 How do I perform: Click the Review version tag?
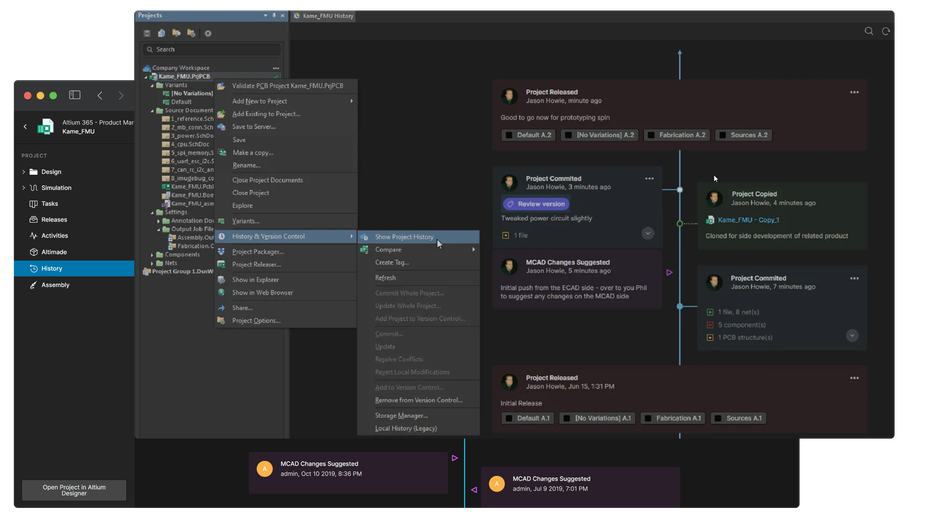point(536,204)
